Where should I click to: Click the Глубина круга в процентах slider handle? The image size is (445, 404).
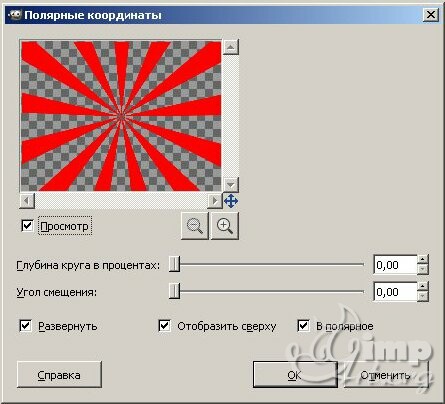tap(174, 264)
